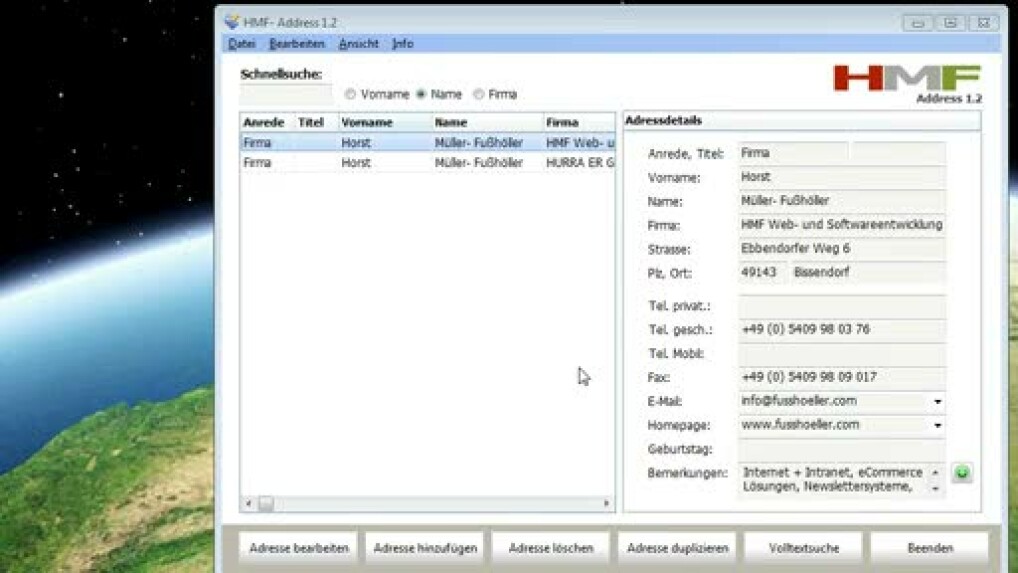Viewport: 1018px width, 573px height.
Task: Click the Adresse bearbeiten button
Action: pyautogui.click(x=298, y=548)
